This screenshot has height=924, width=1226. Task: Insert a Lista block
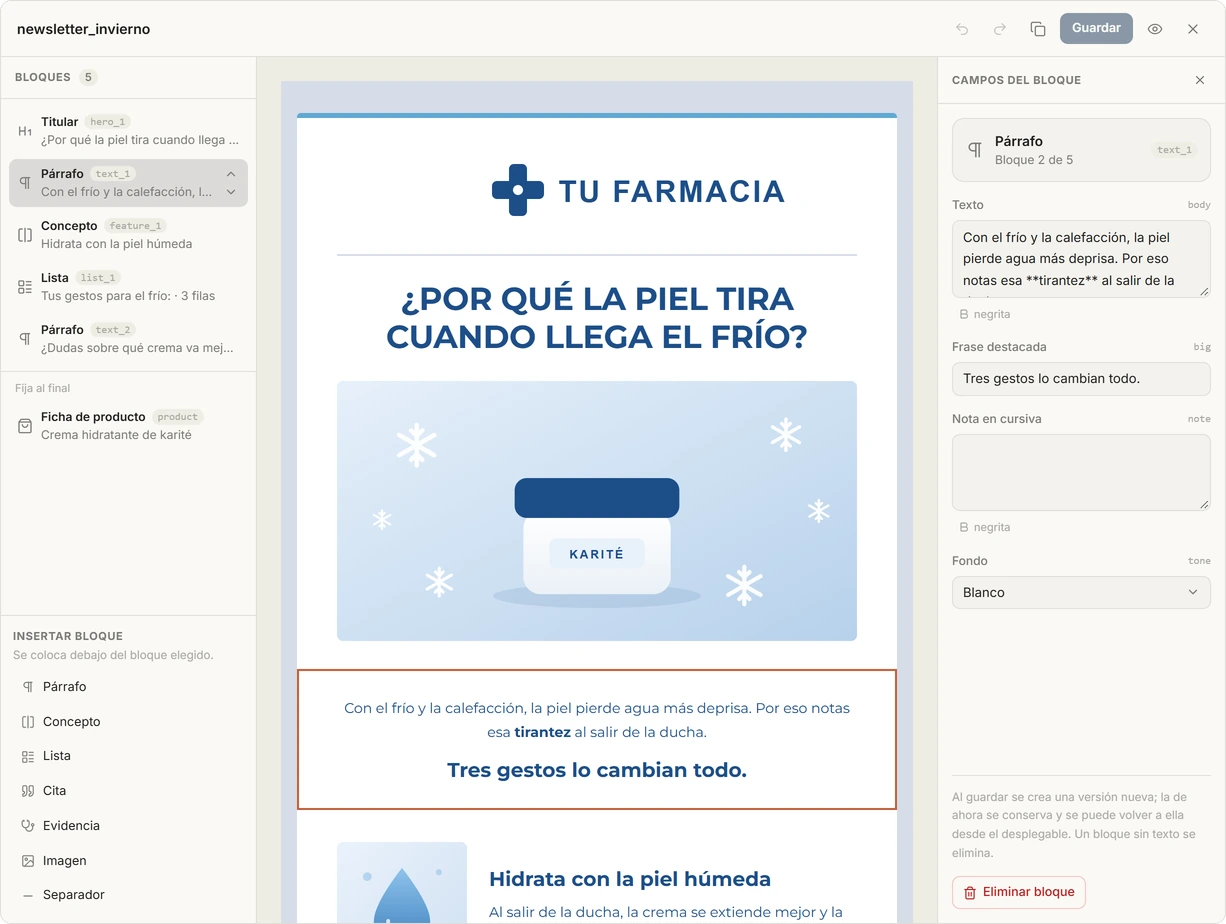128,756
